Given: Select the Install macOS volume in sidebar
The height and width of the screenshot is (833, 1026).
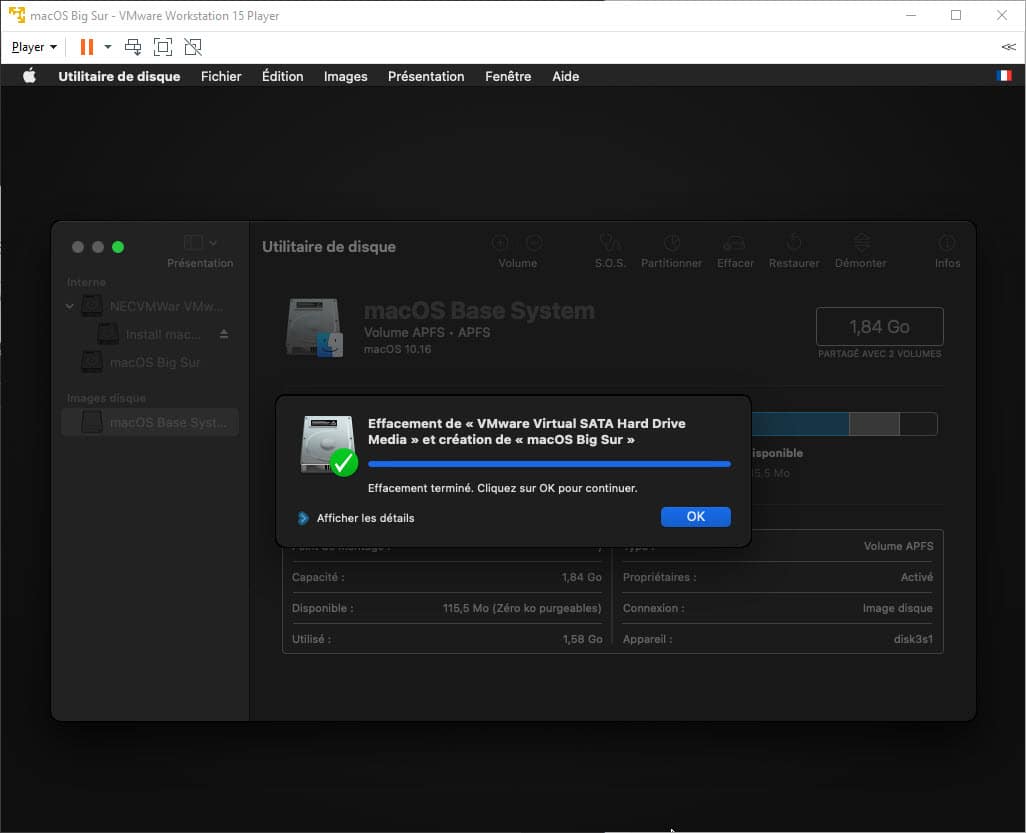Looking at the screenshot, I should [149, 334].
